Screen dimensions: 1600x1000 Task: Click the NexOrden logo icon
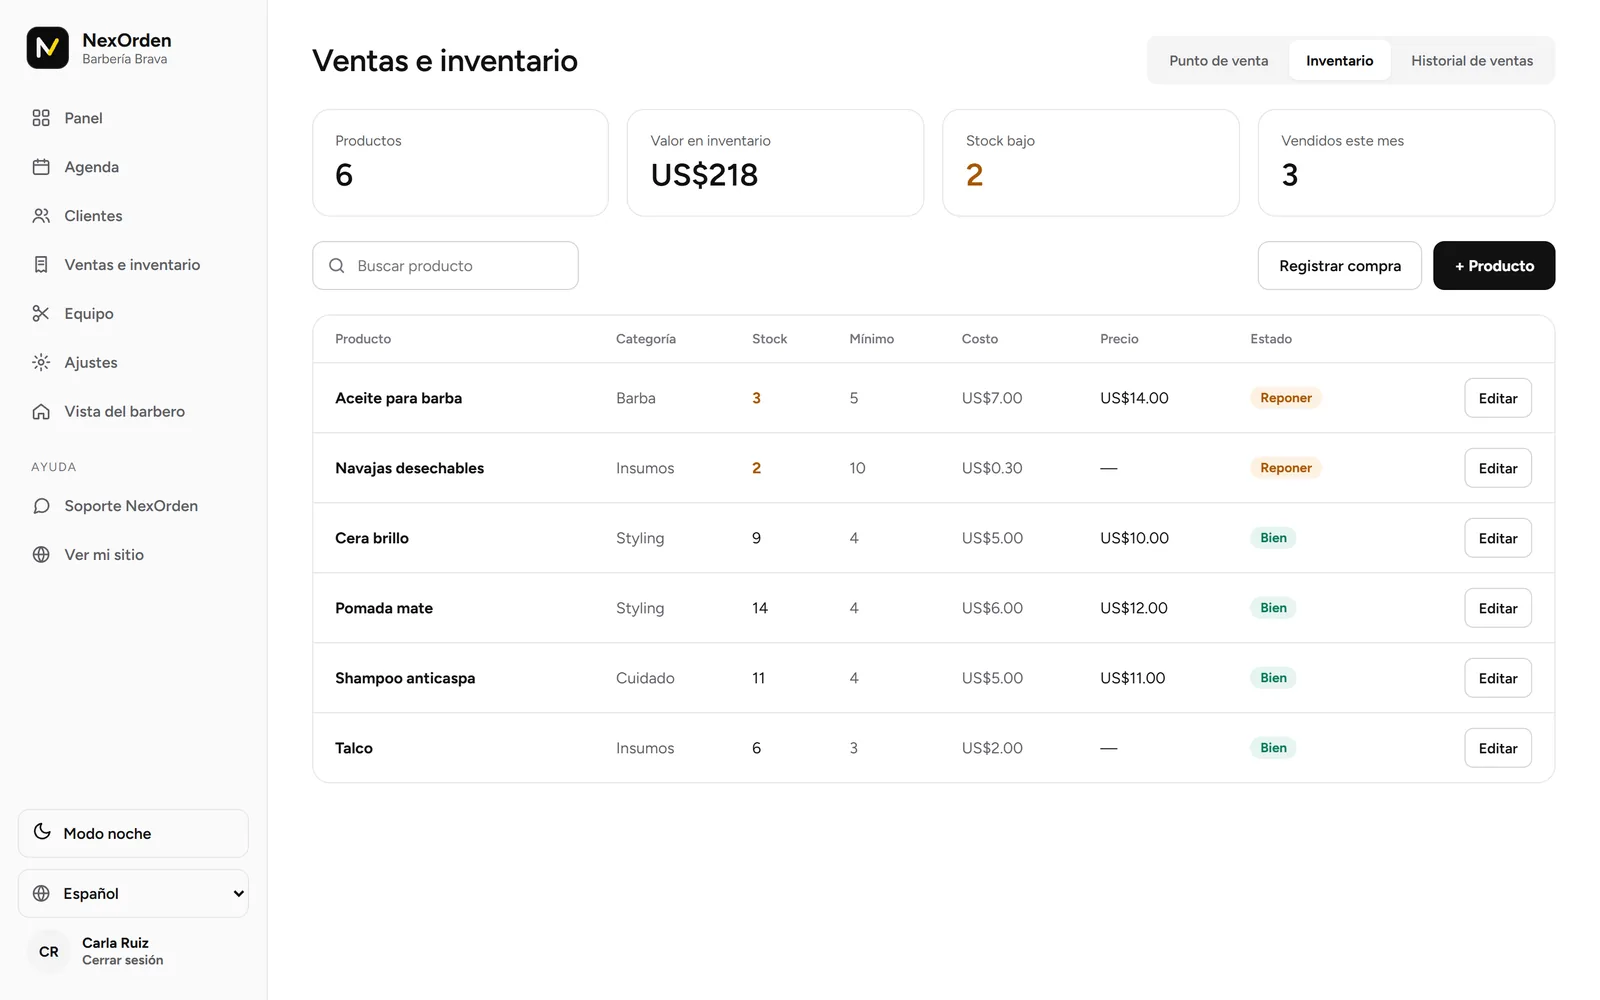[x=47, y=48]
